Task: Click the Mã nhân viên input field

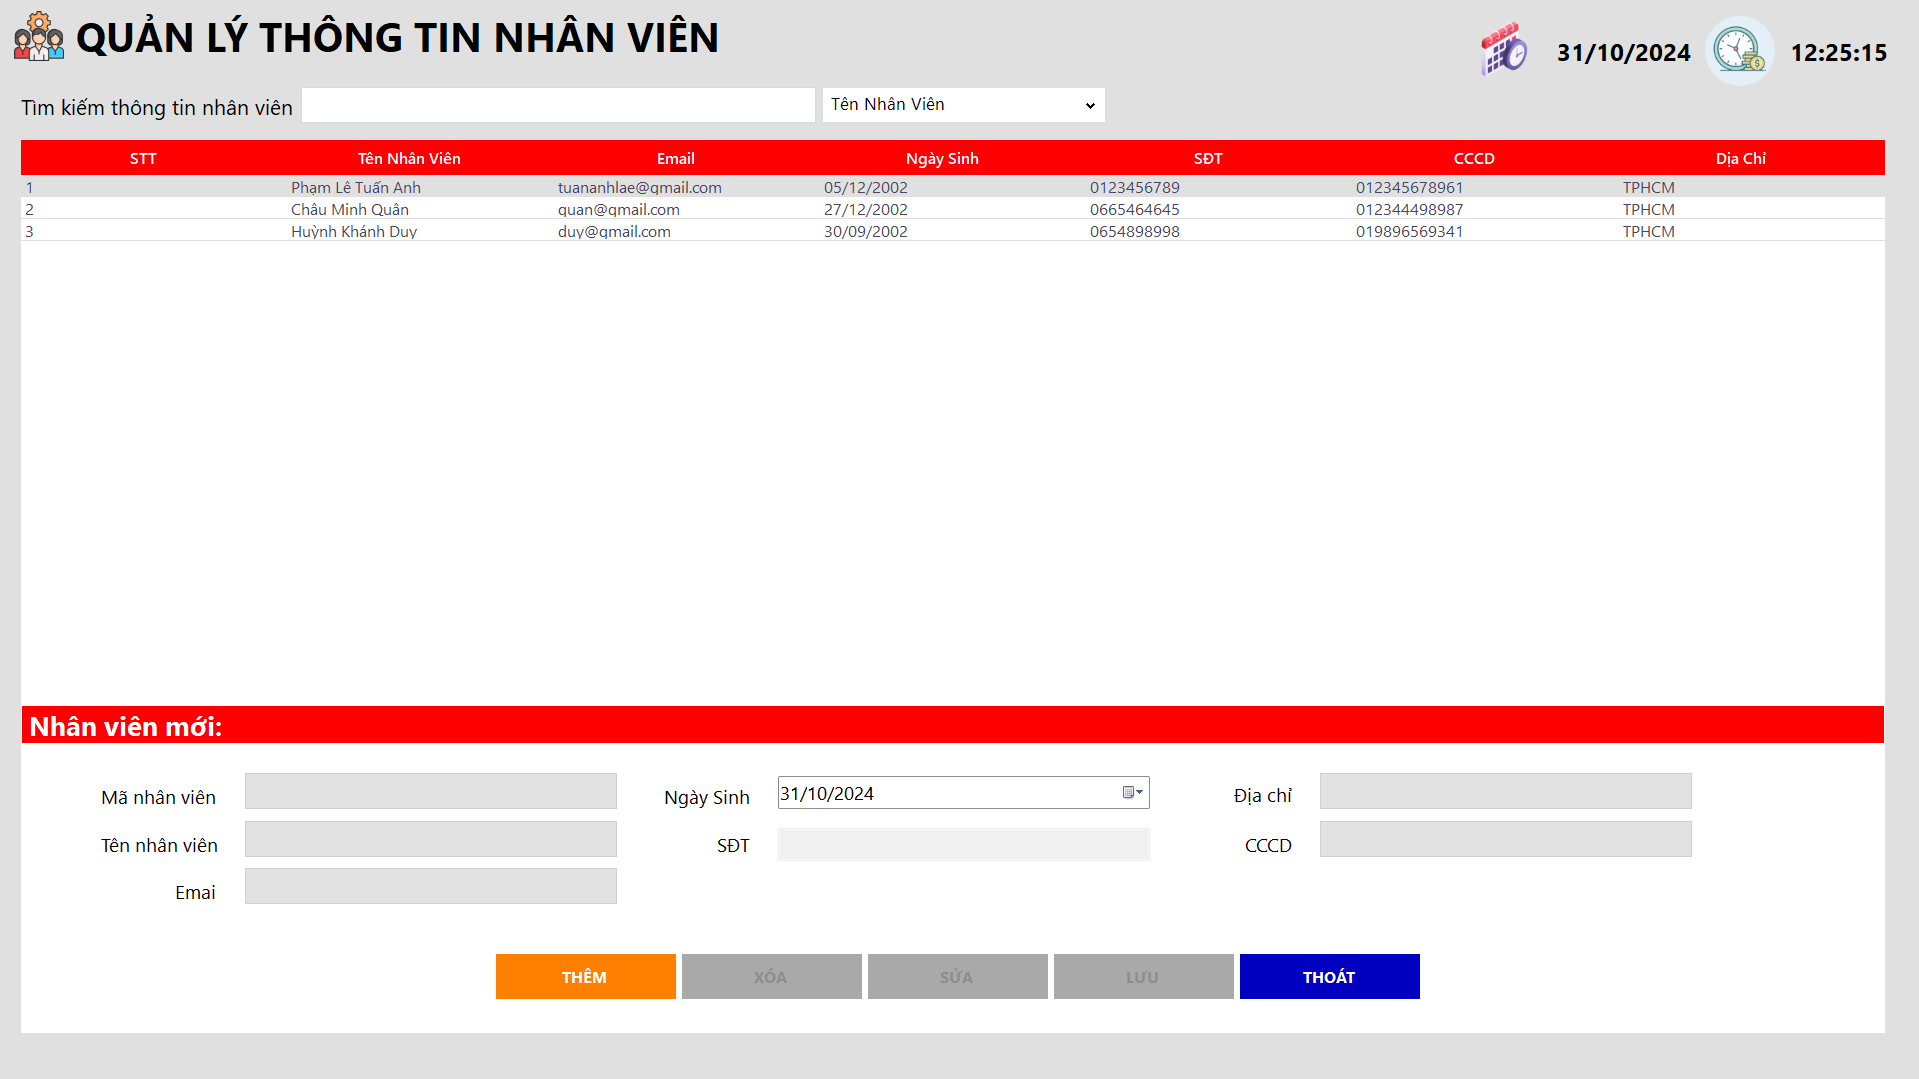Action: click(431, 791)
